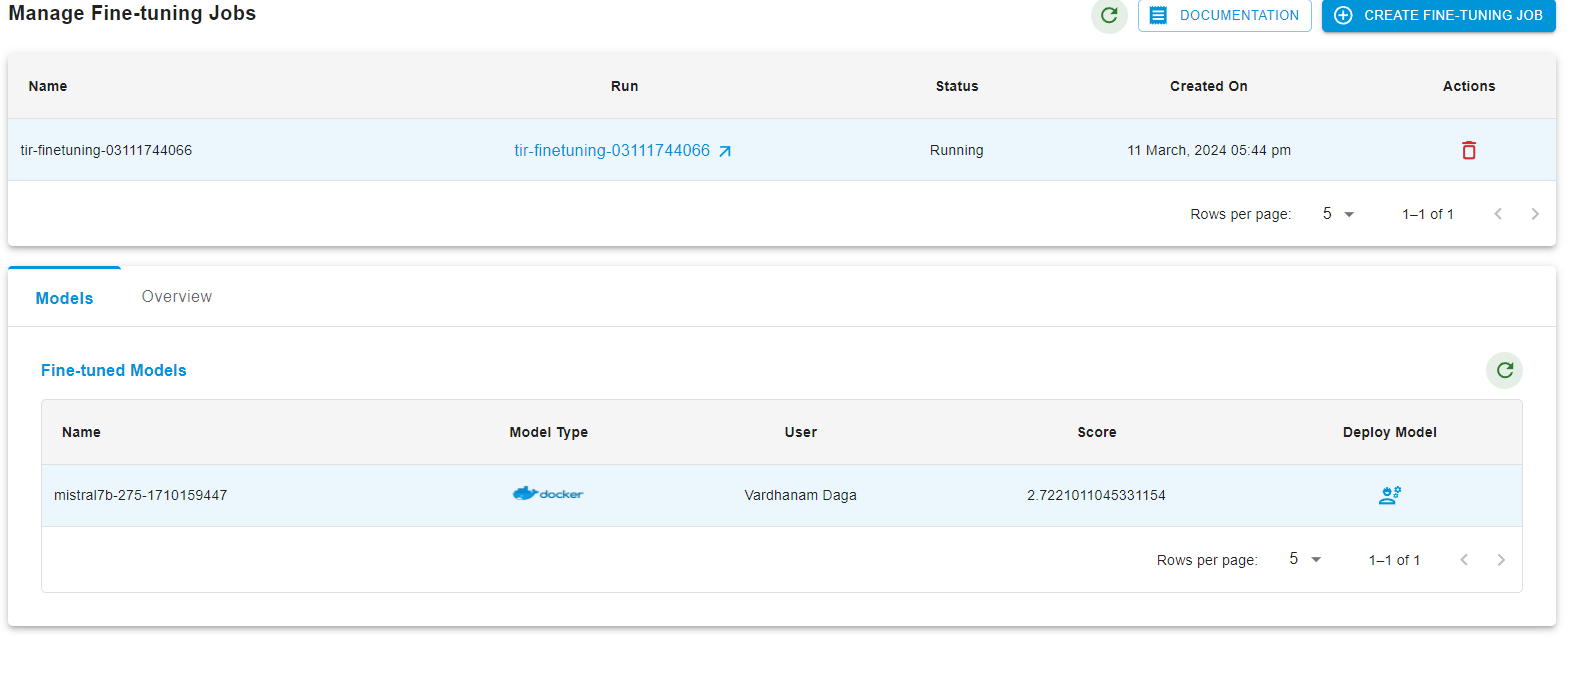This screenshot has height=690, width=1582.
Task: Open the Documentation button
Action: click(x=1224, y=15)
